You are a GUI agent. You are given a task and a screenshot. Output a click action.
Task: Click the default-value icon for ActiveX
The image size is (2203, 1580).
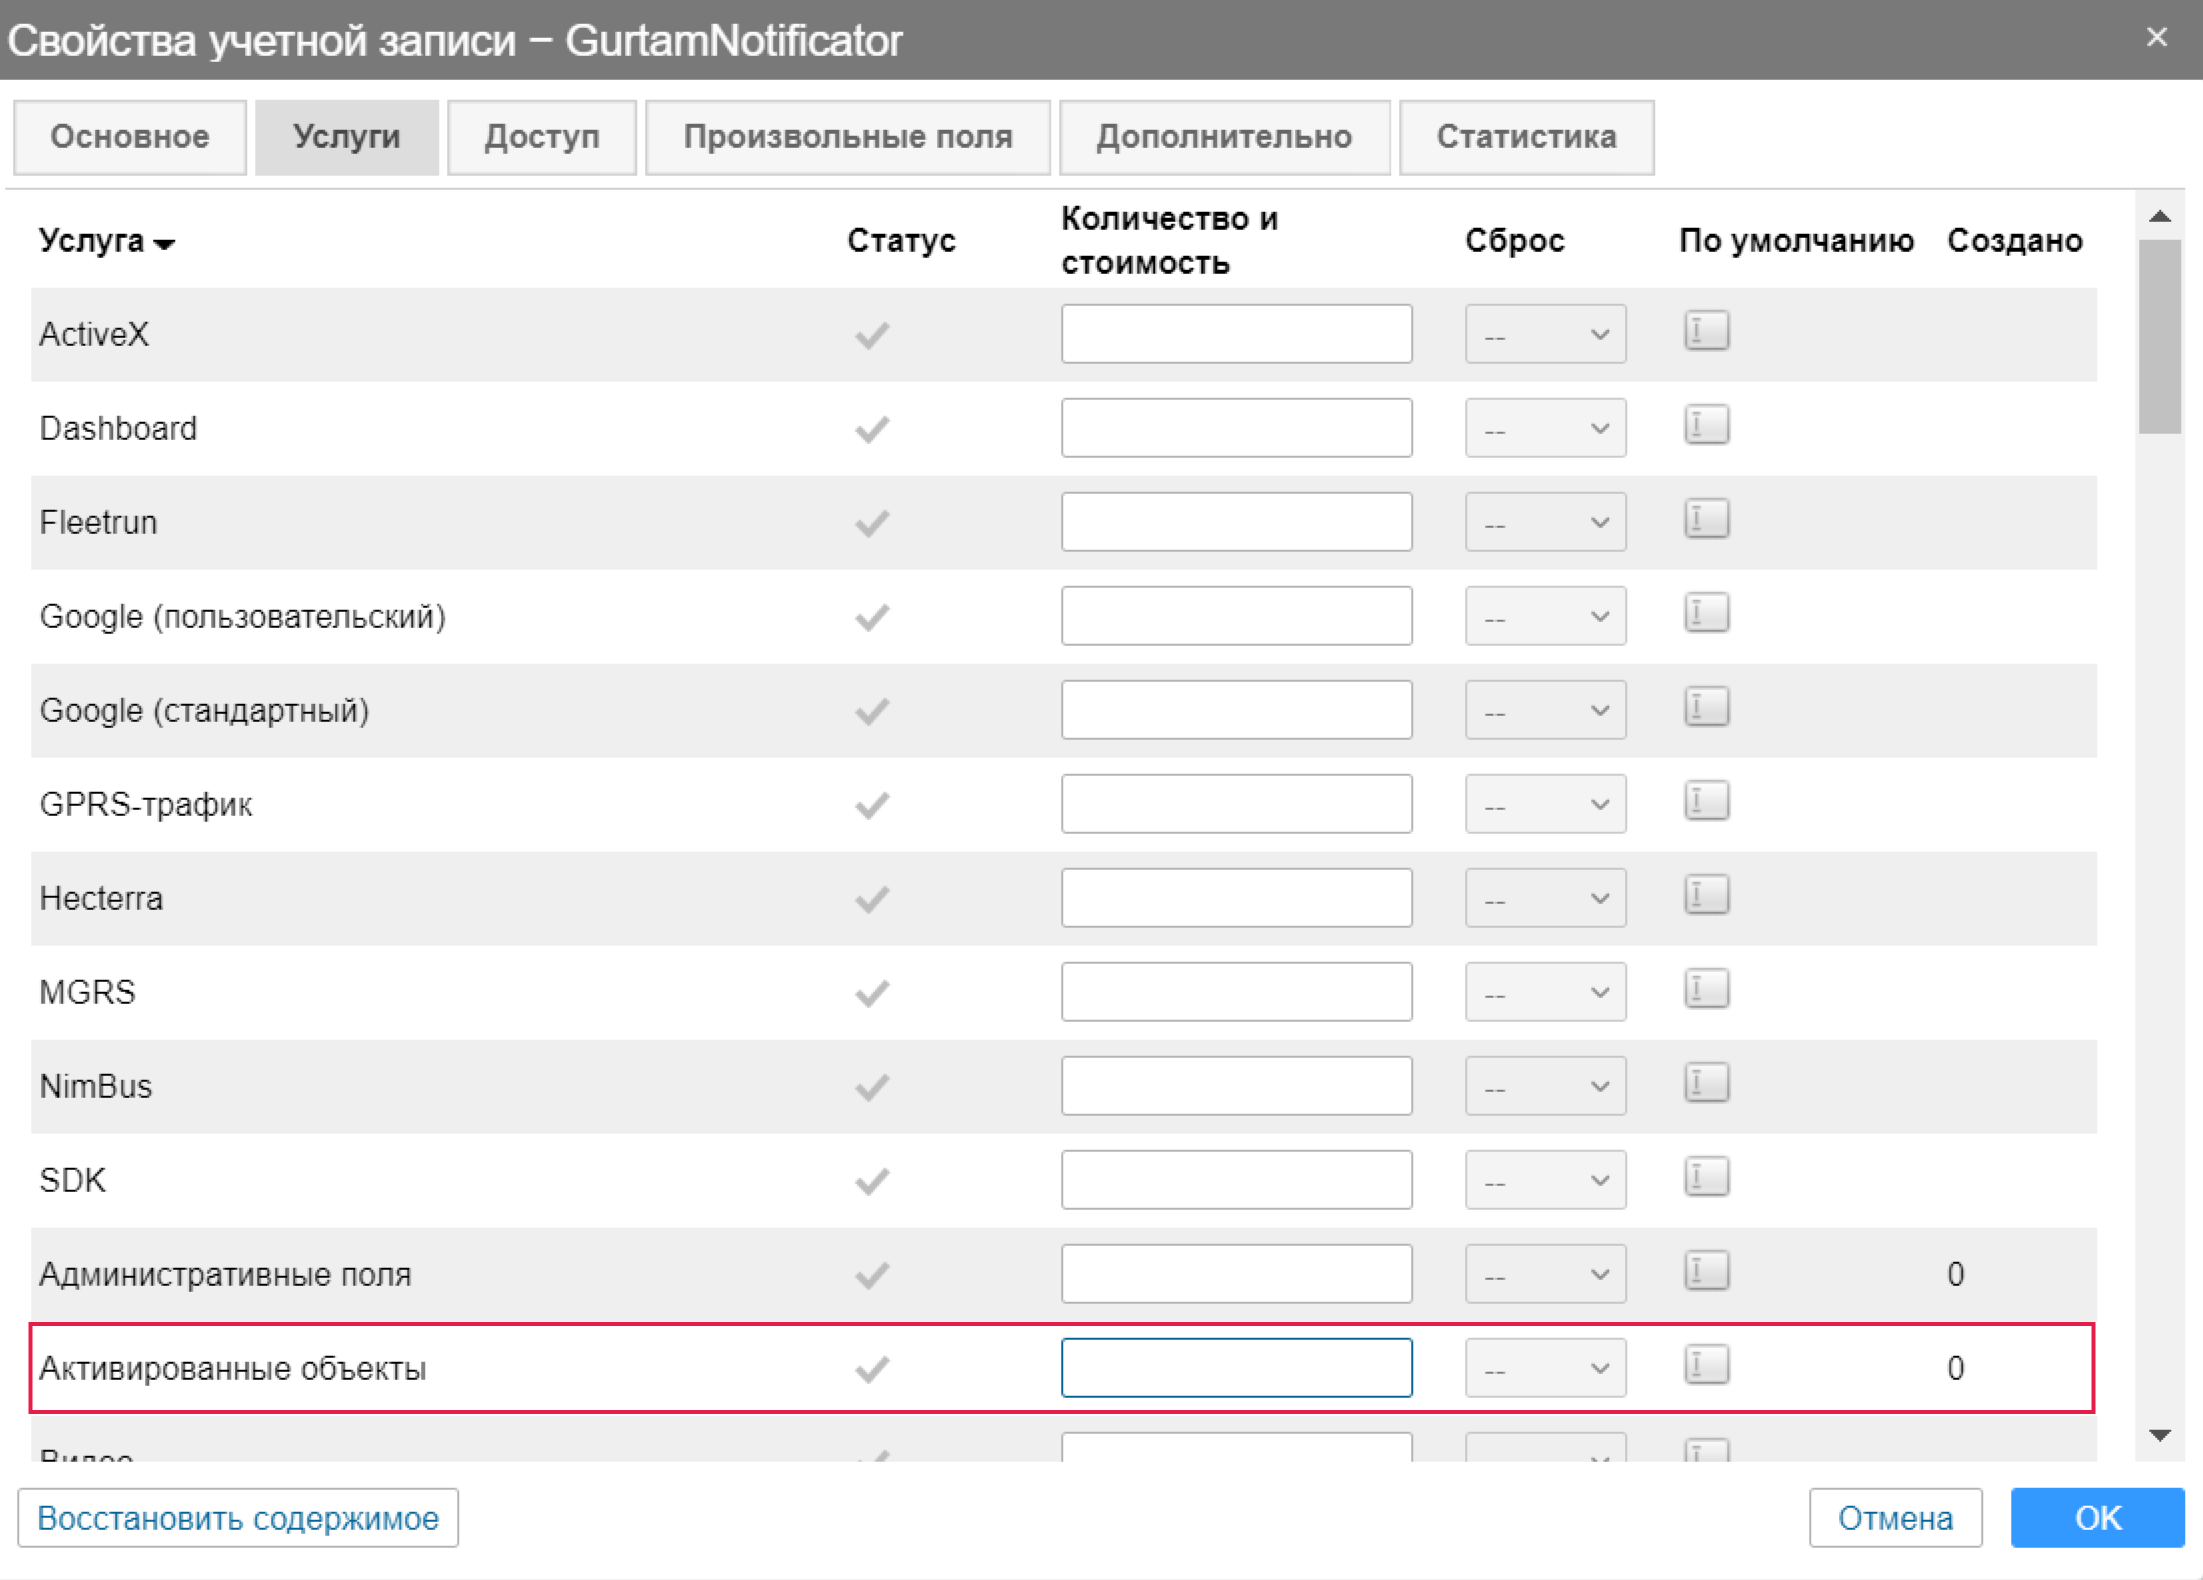[x=1706, y=331]
